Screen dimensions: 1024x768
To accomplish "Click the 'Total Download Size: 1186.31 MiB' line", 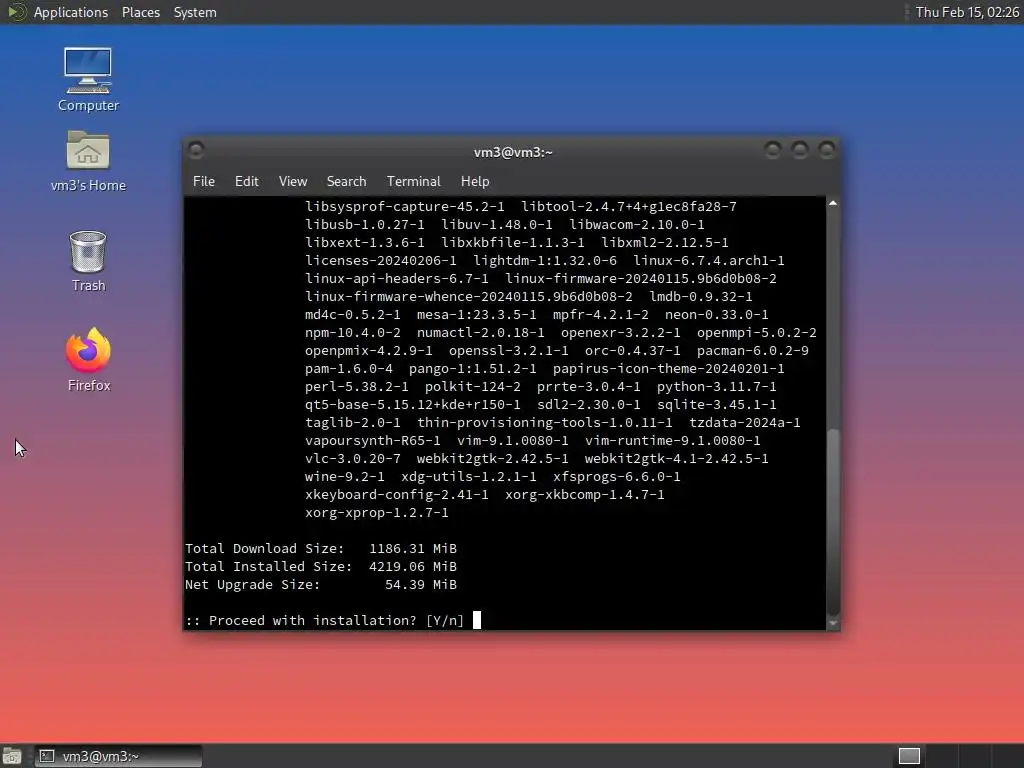I will [321, 549].
